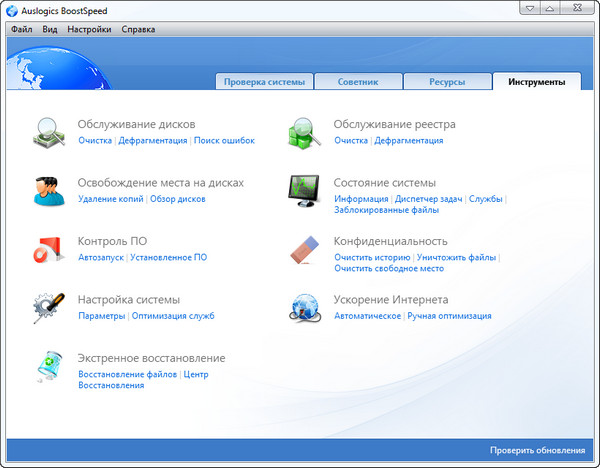Click the registry maintenance cubes icon

(303, 132)
